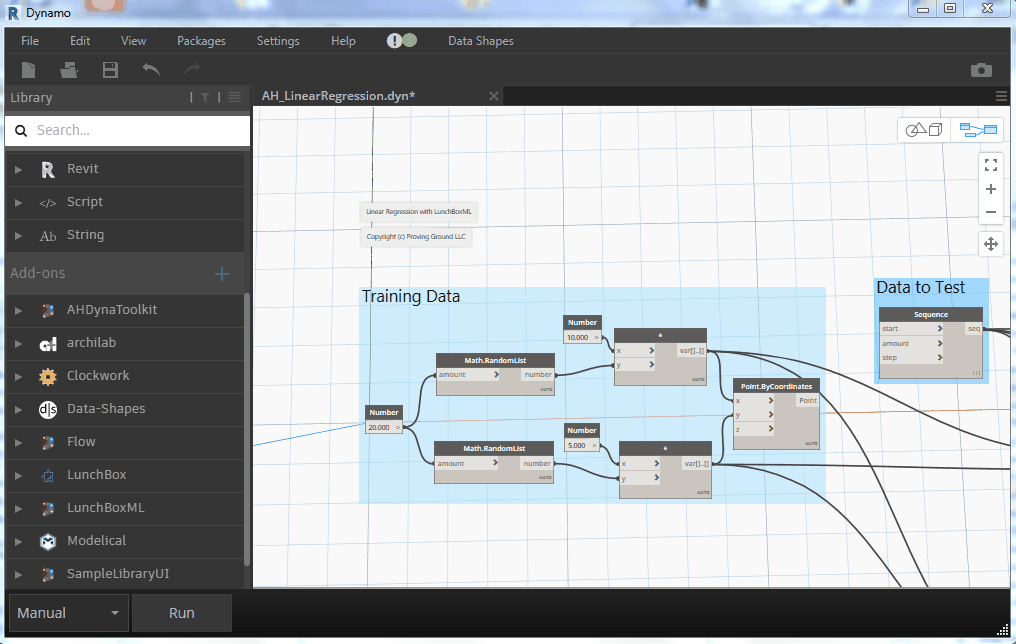1016x644 pixels.
Task: Click the Training Data group title
Action: tap(411, 297)
